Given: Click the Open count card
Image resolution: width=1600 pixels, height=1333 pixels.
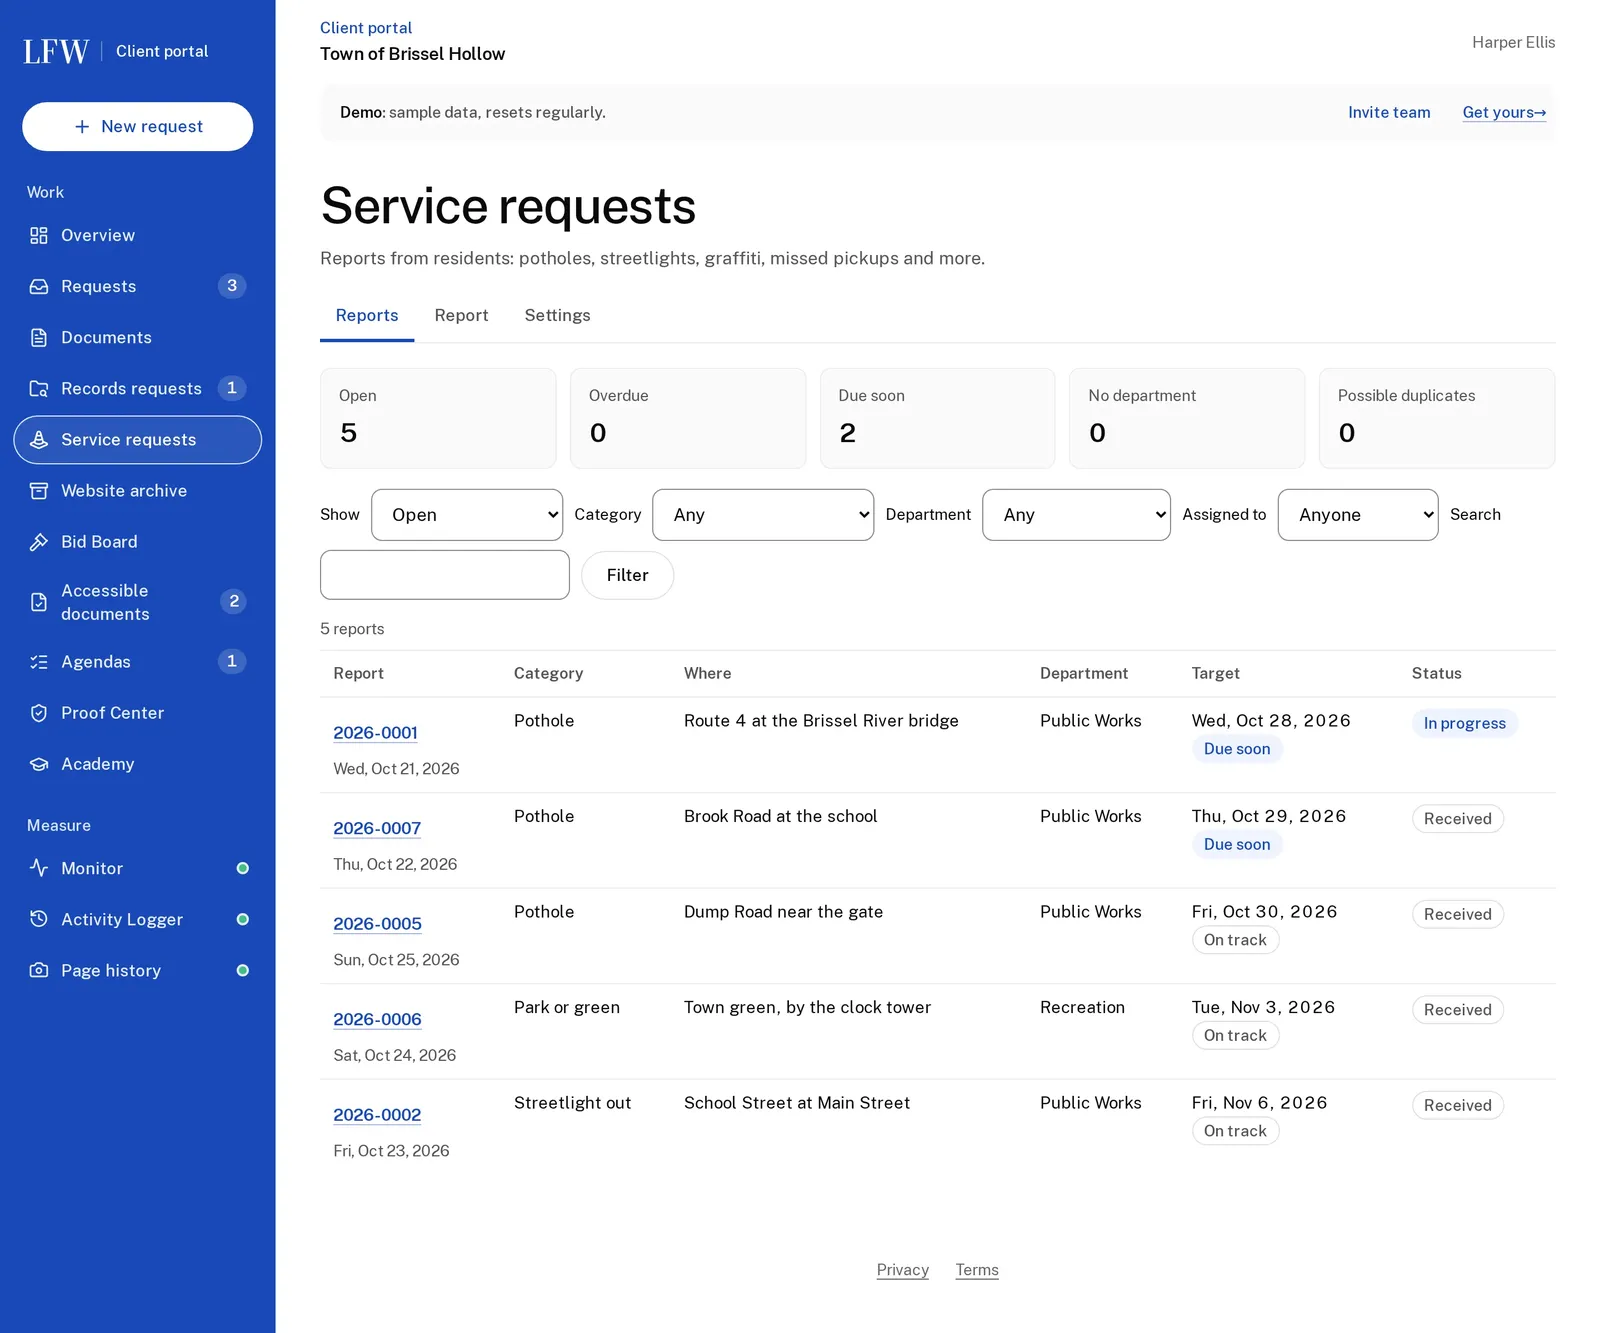Looking at the screenshot, I should pyautogui.click(x=438, y=418).
